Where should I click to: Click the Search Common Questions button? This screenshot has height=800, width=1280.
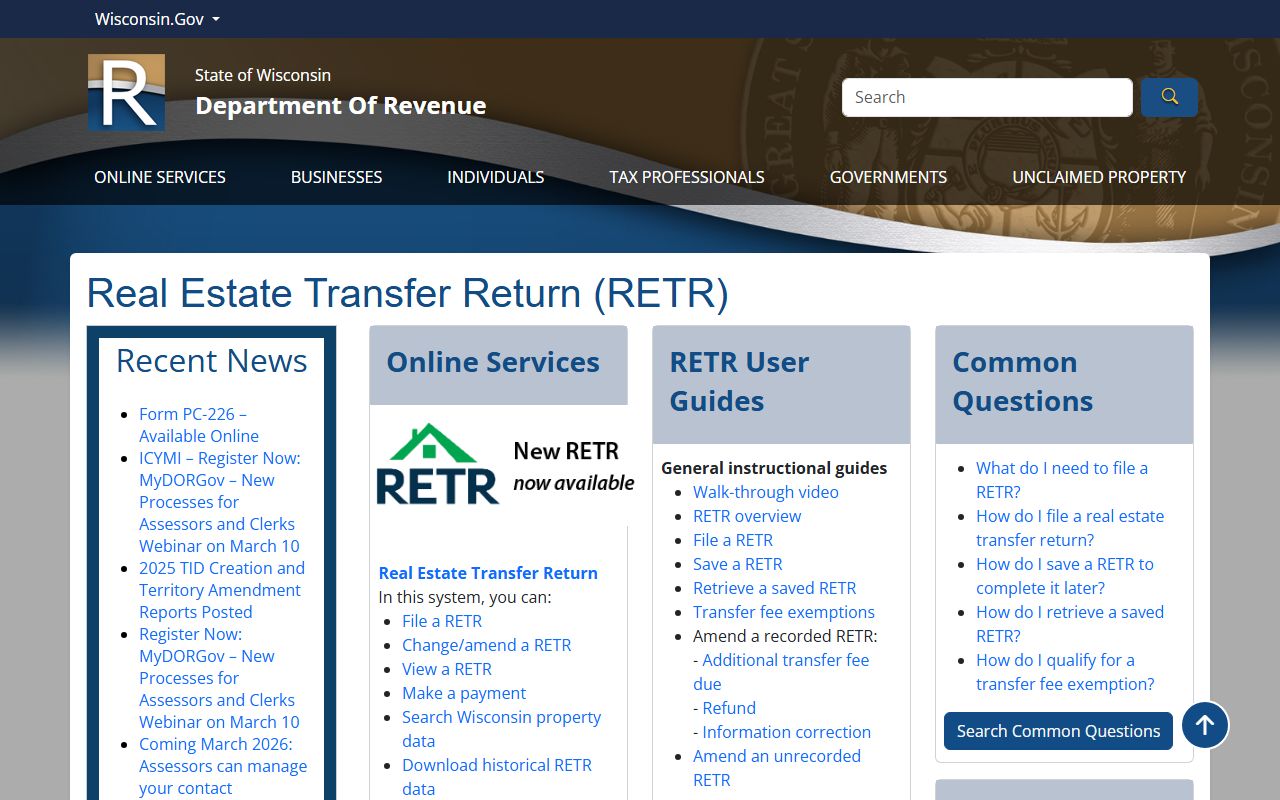point(1058,731)
